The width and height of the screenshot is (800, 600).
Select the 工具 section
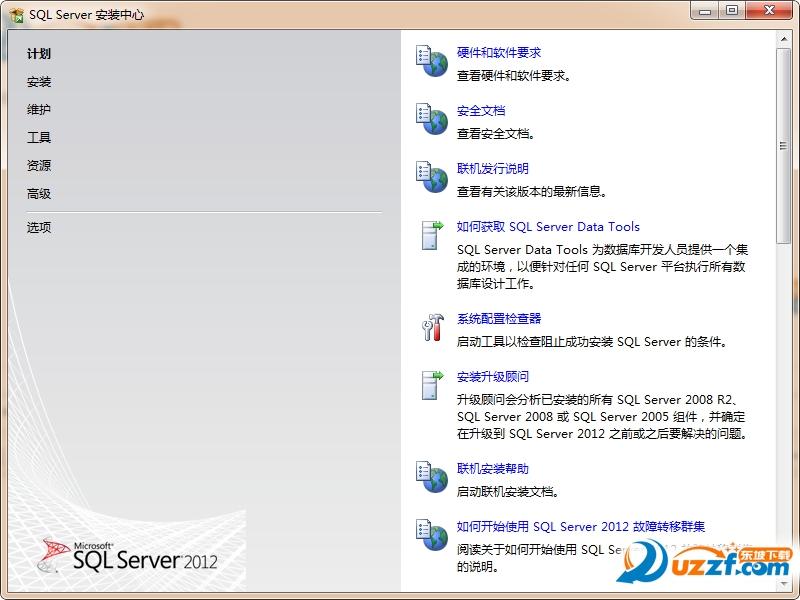click(38, 137)
